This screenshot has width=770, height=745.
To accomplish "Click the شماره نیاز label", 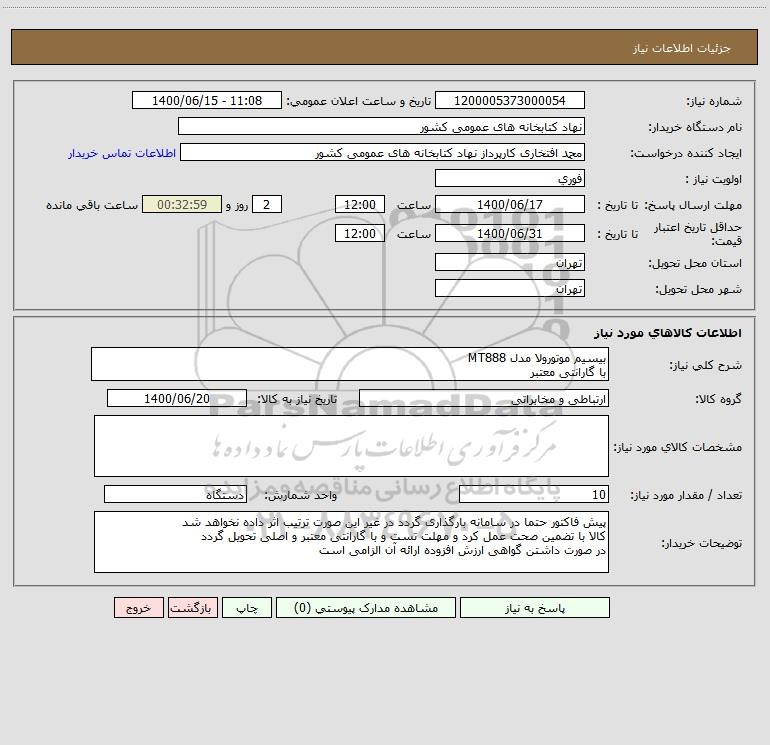I will (714, 101).
